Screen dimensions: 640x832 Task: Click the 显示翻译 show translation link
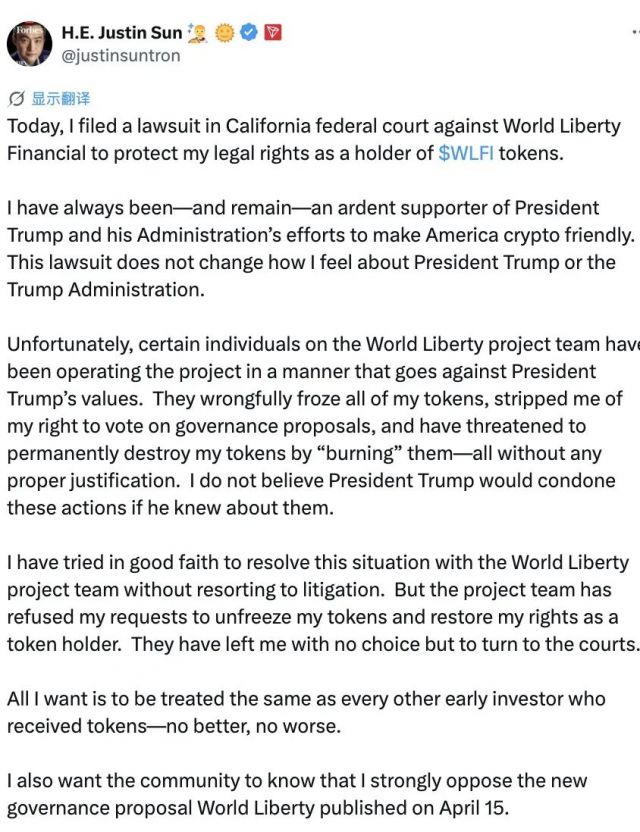click(61, 98)
